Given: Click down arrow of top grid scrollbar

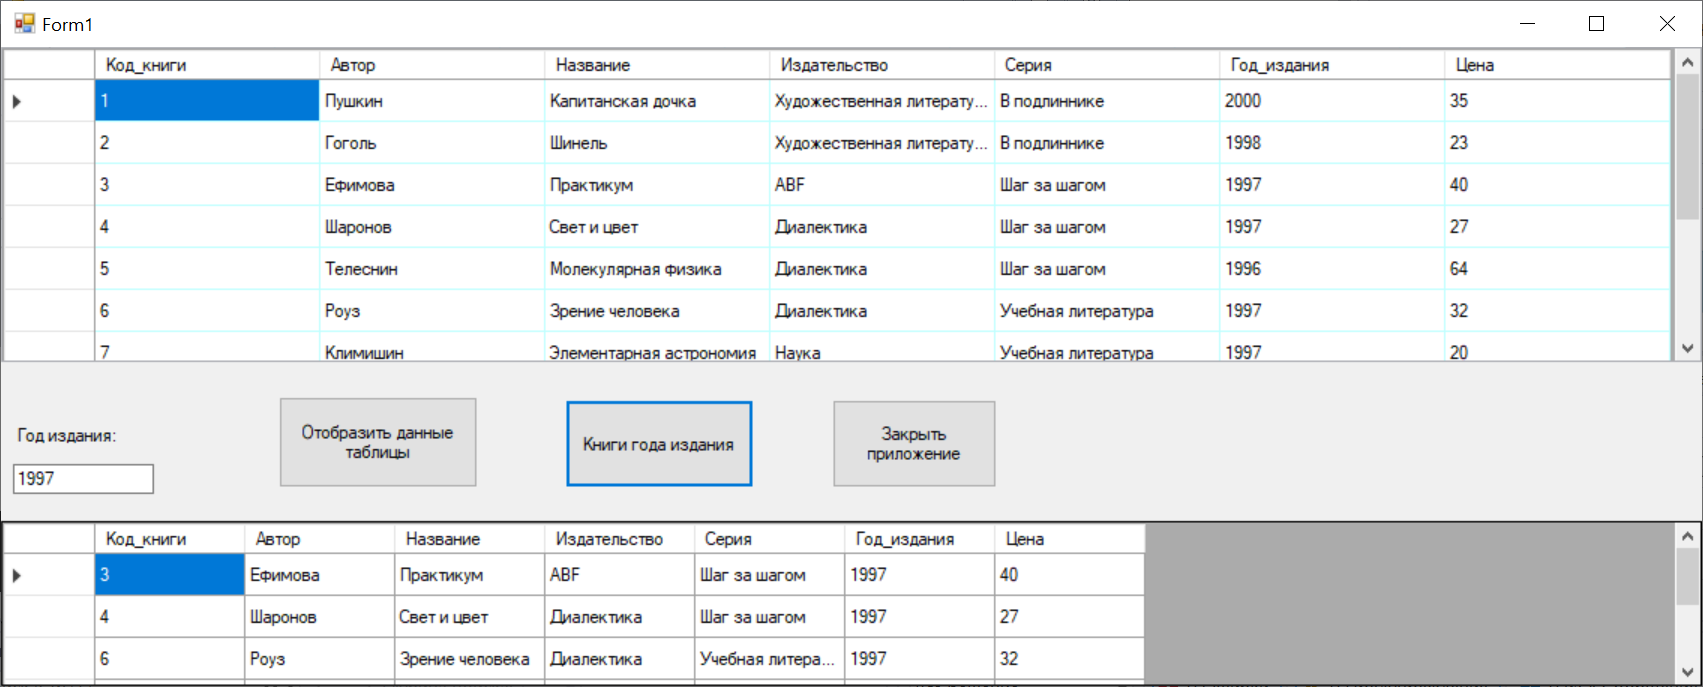Looking at the screenshot, I should [1687, 349].
